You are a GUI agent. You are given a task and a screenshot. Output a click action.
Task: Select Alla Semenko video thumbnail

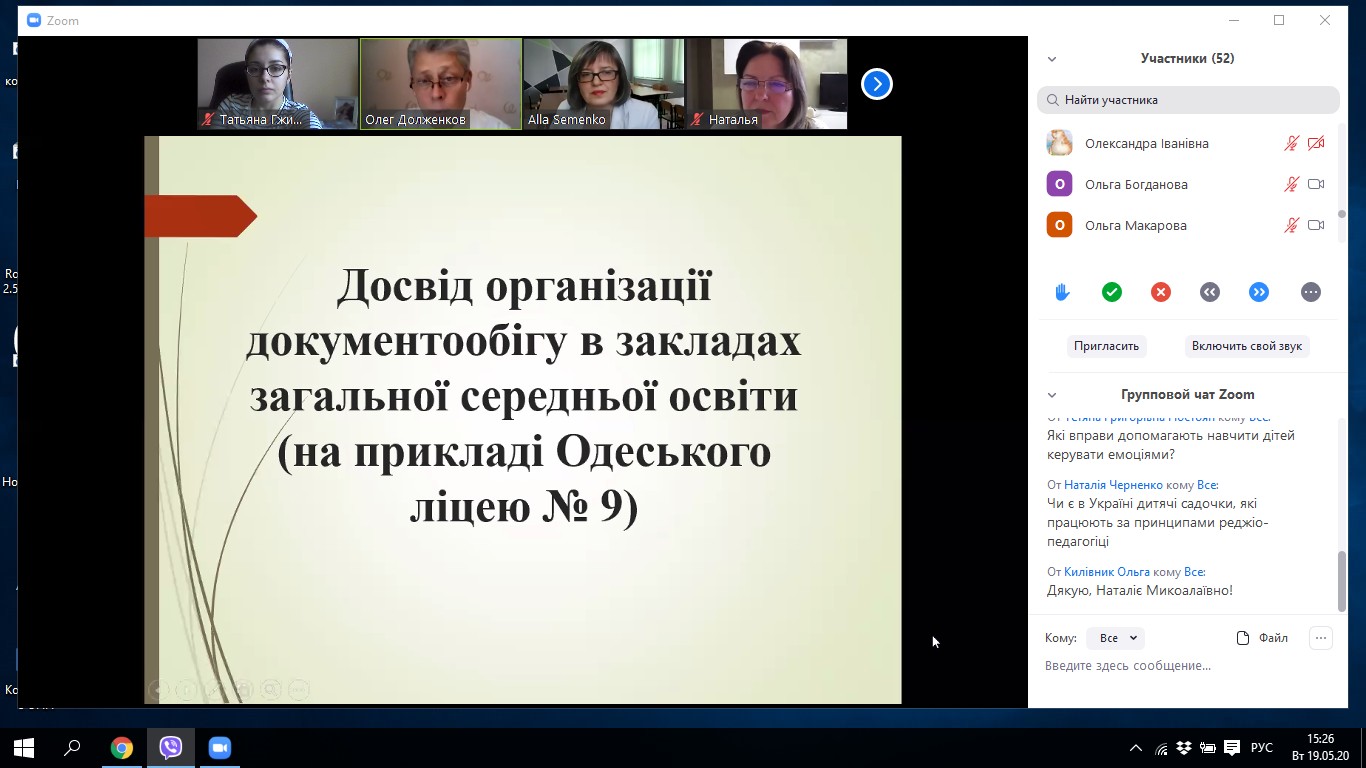click(x=604, y=84)
